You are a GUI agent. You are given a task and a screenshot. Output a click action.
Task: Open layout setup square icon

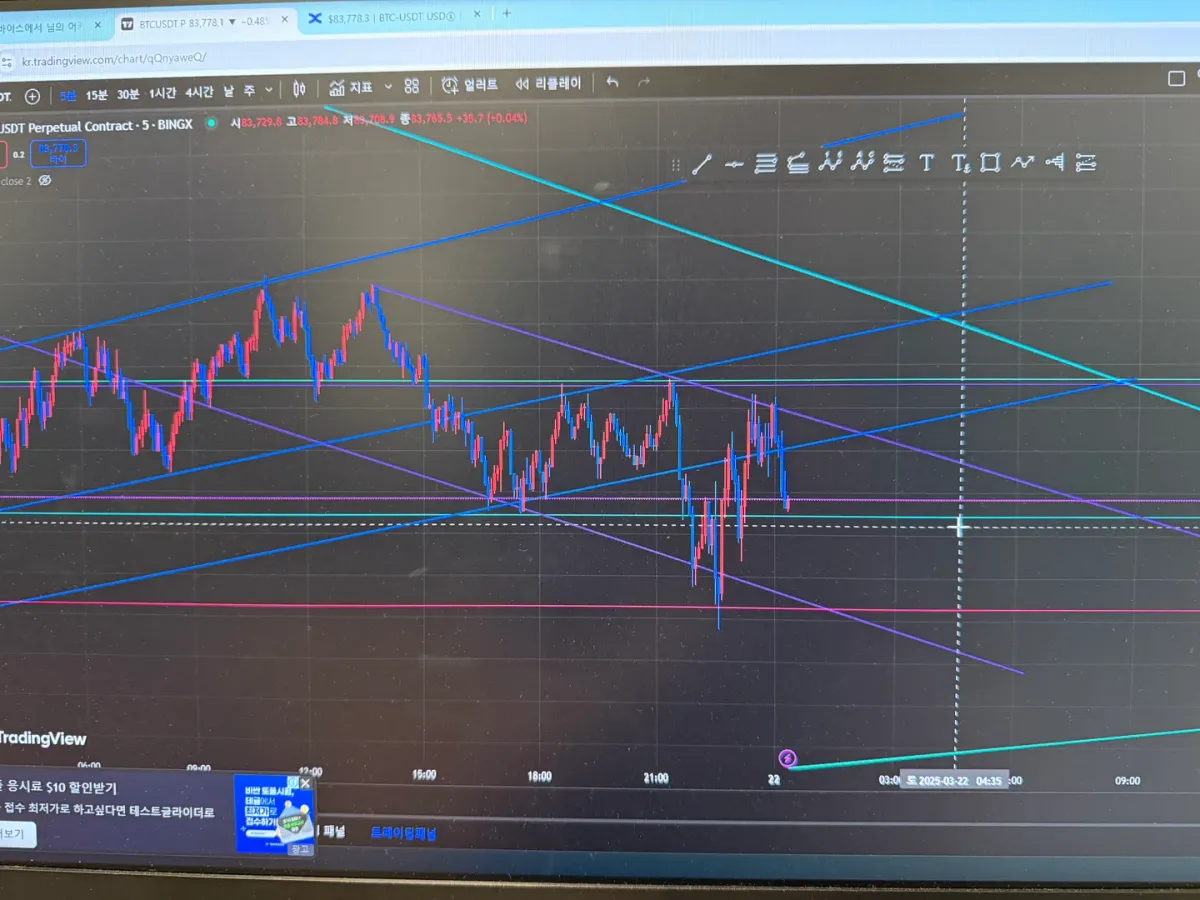pos(1177,78)
